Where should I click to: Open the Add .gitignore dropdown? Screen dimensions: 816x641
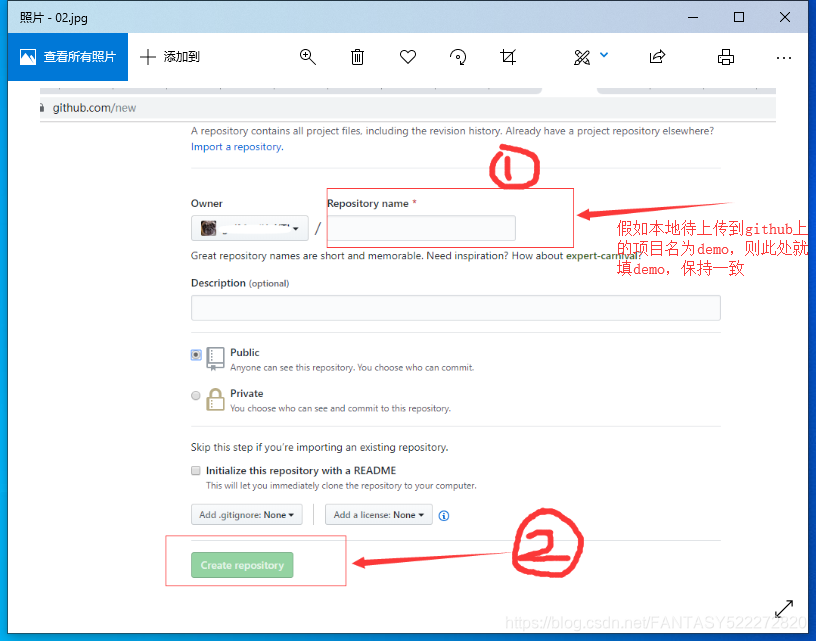point(247,515)
